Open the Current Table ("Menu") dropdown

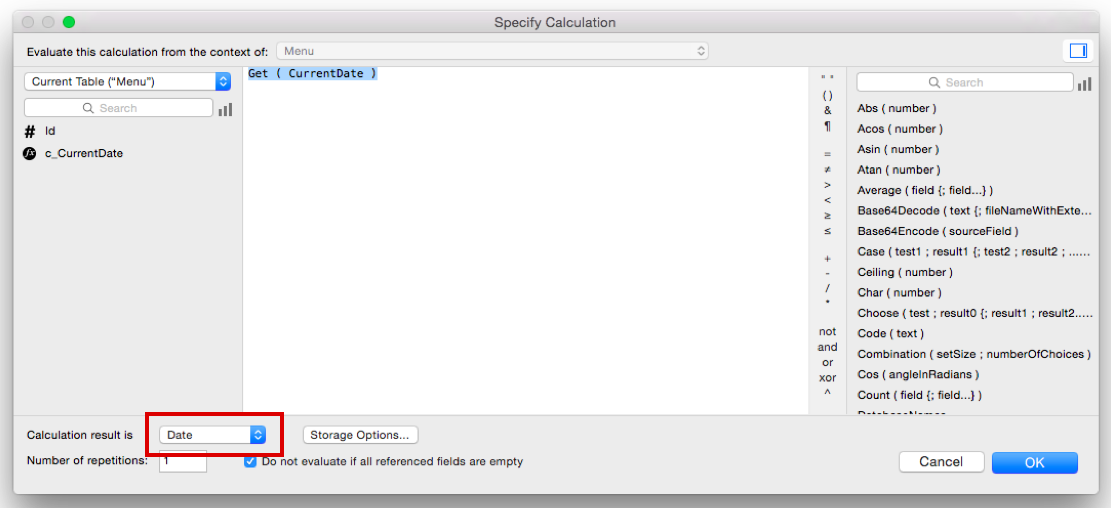click(x=128, y=81)
